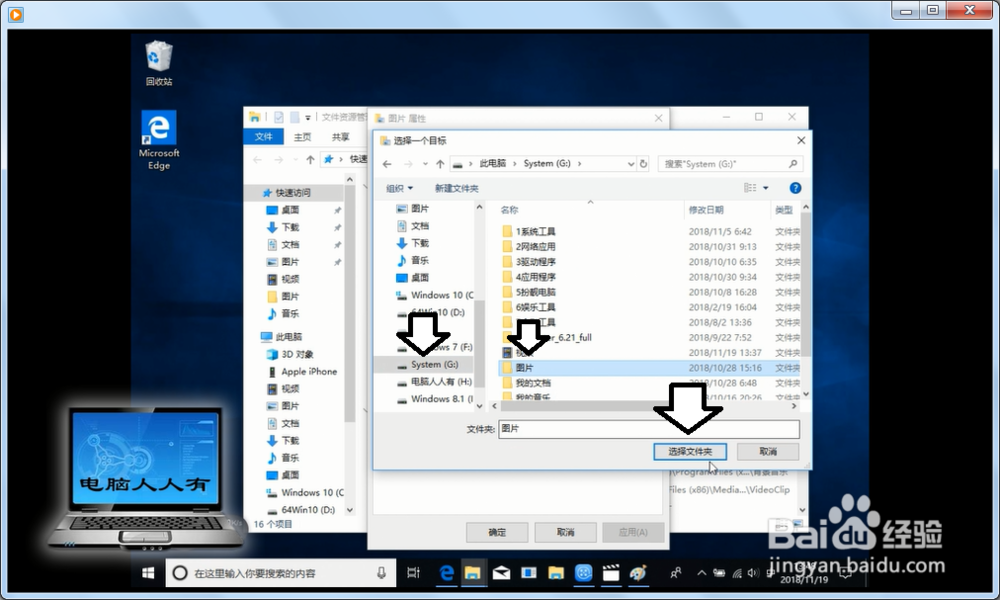Screen dimensions: 1000x600
Task: Open the People icon in the taskbar
Action: click(676, 573)
